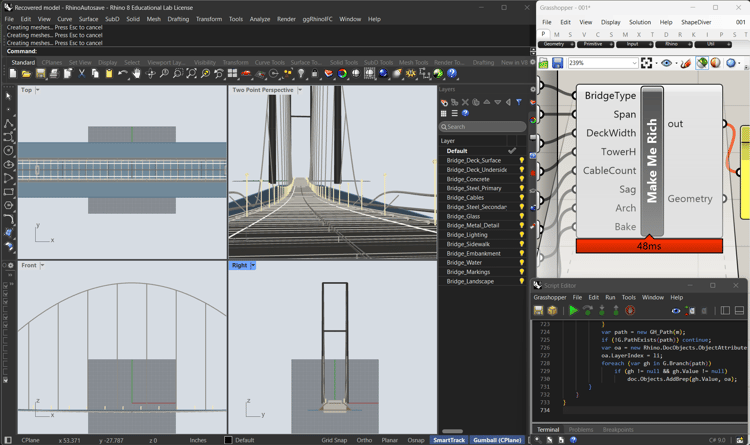
Task: Toggle visibility bulb for Bridge_Cables layer
Action: (521, 198)
